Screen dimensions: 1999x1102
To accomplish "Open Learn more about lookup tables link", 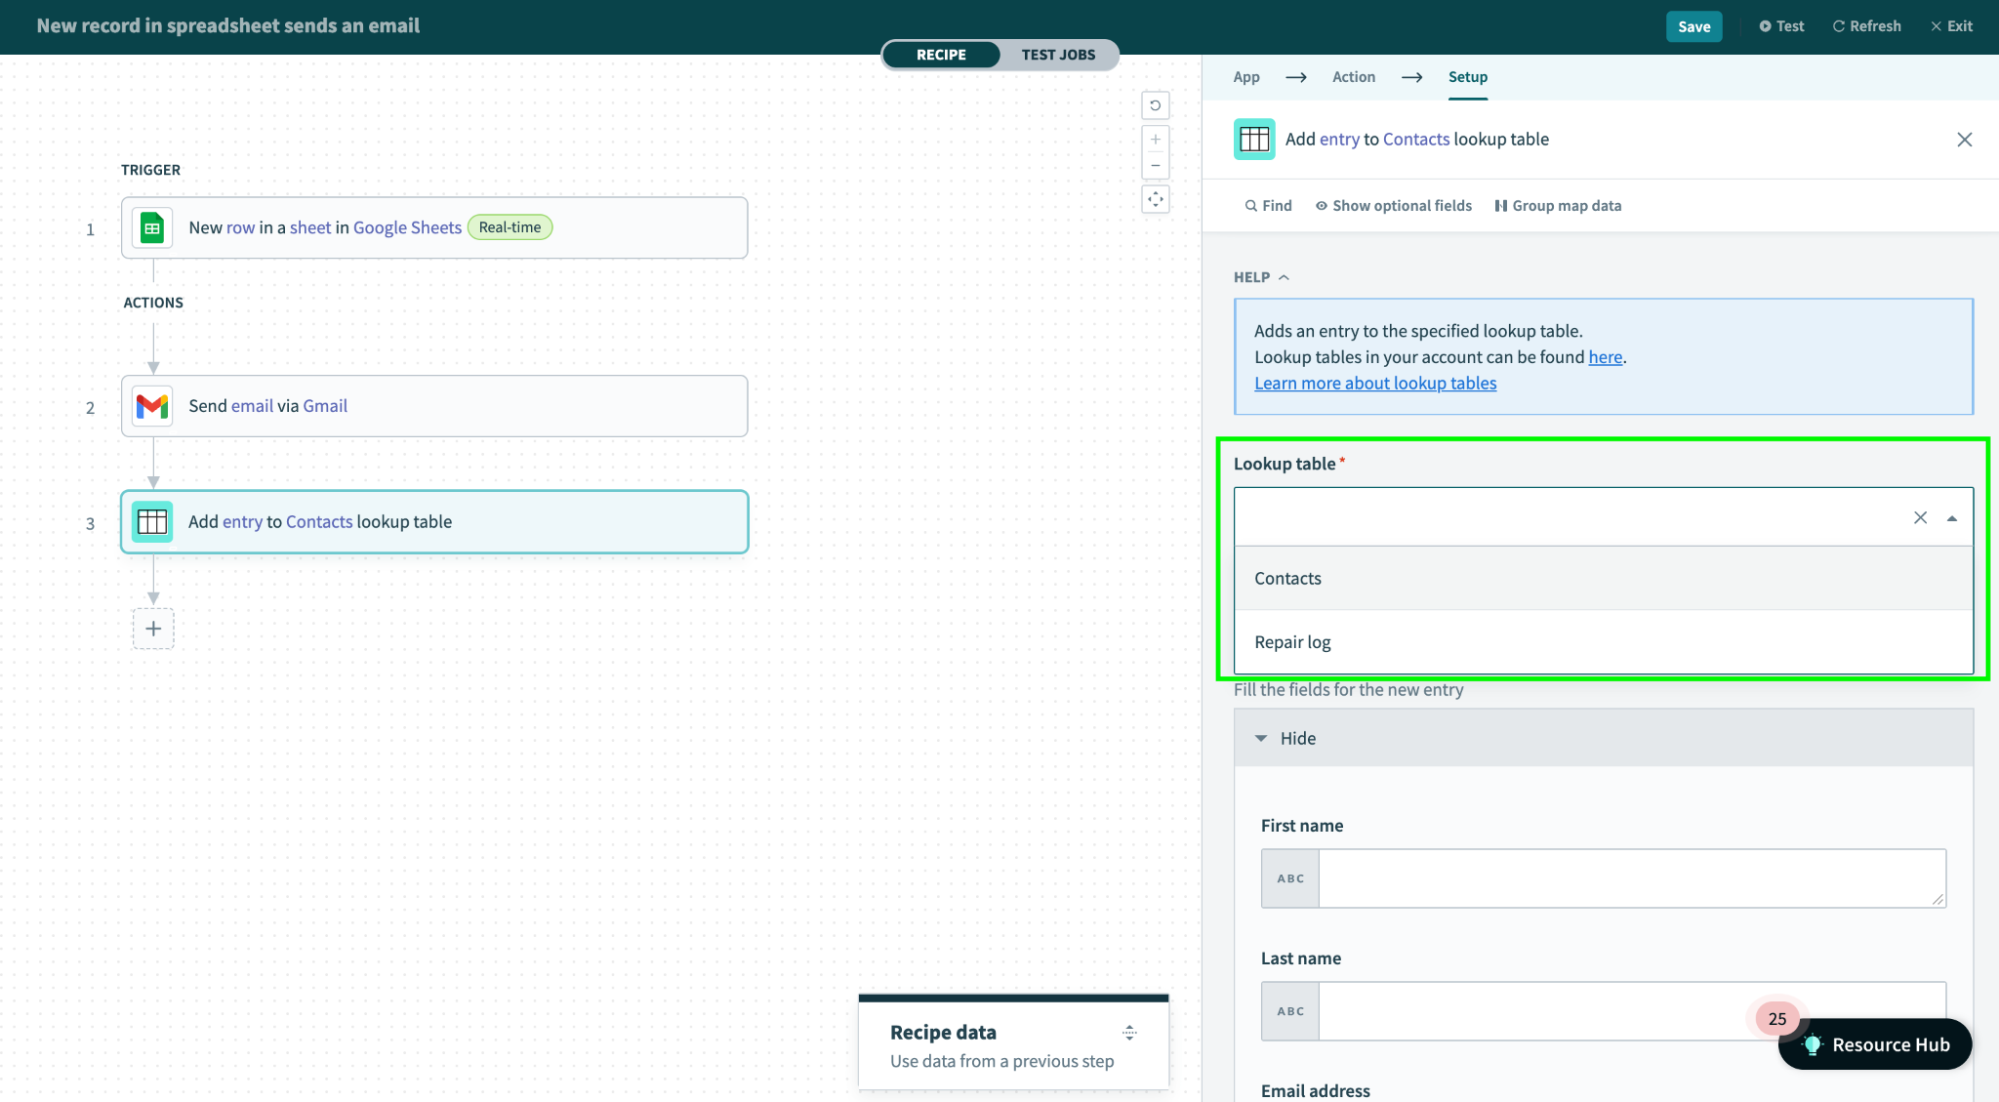I will 1375,383.
